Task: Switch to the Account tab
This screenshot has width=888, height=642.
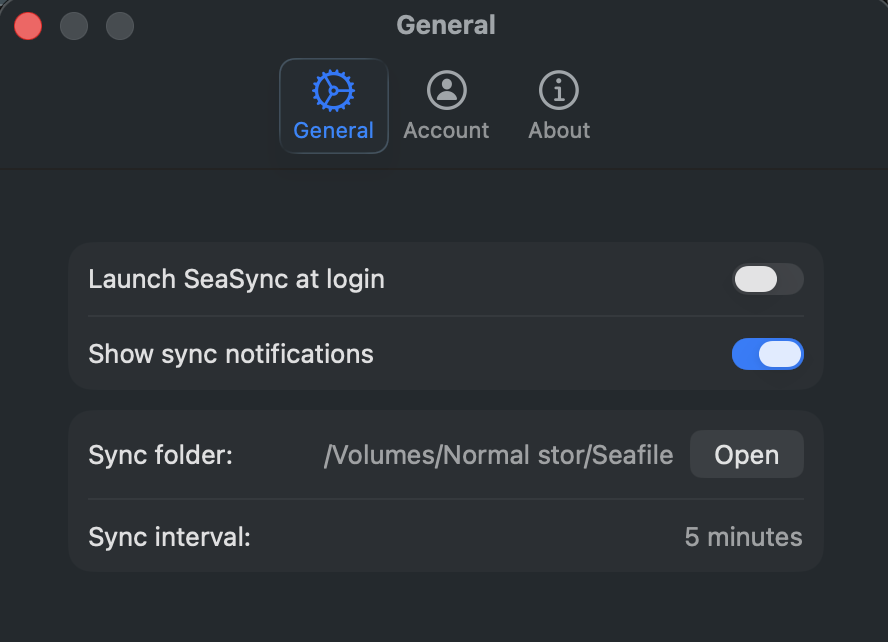Action: pos(446,105)
